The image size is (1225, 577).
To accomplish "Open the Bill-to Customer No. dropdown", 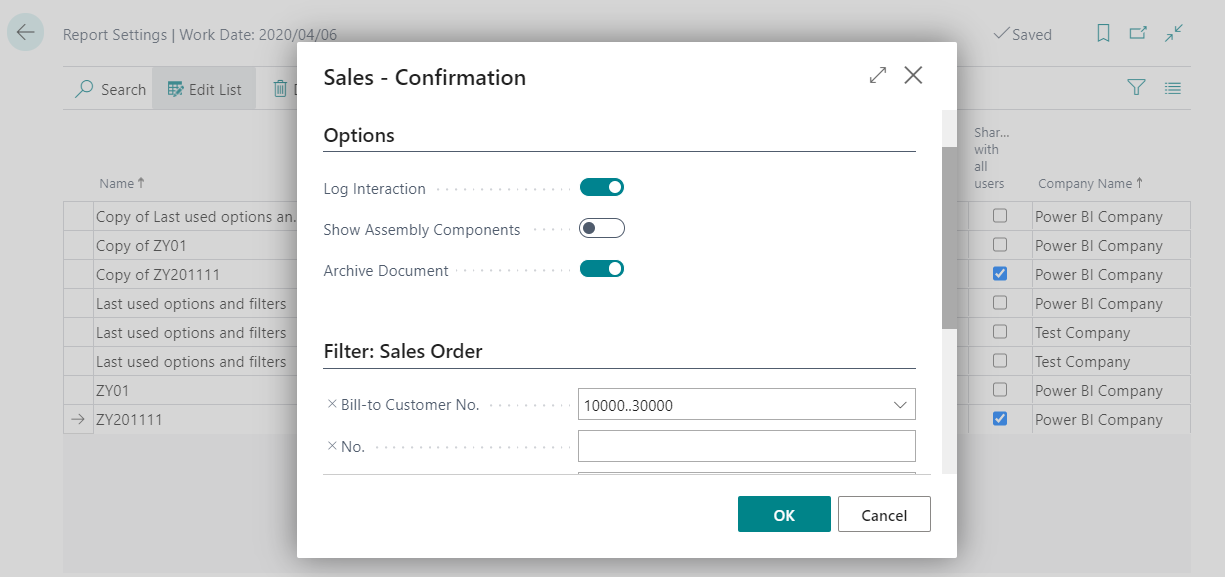I will click(899, 404).
